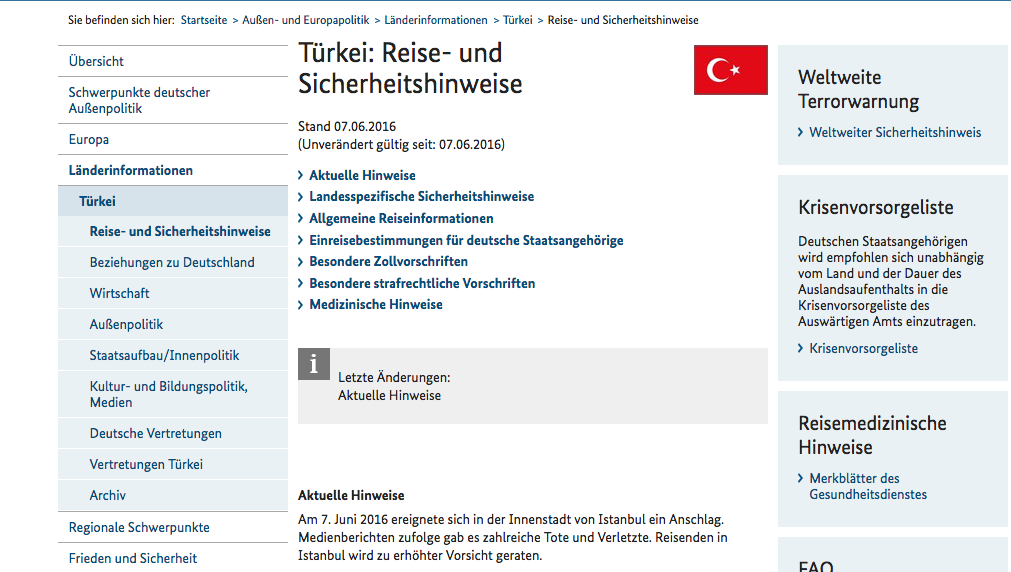Screen dimensions: 1011x572
Task: Click the Krisenvorsorgeliste box heading
Action: tap(876, 207)
